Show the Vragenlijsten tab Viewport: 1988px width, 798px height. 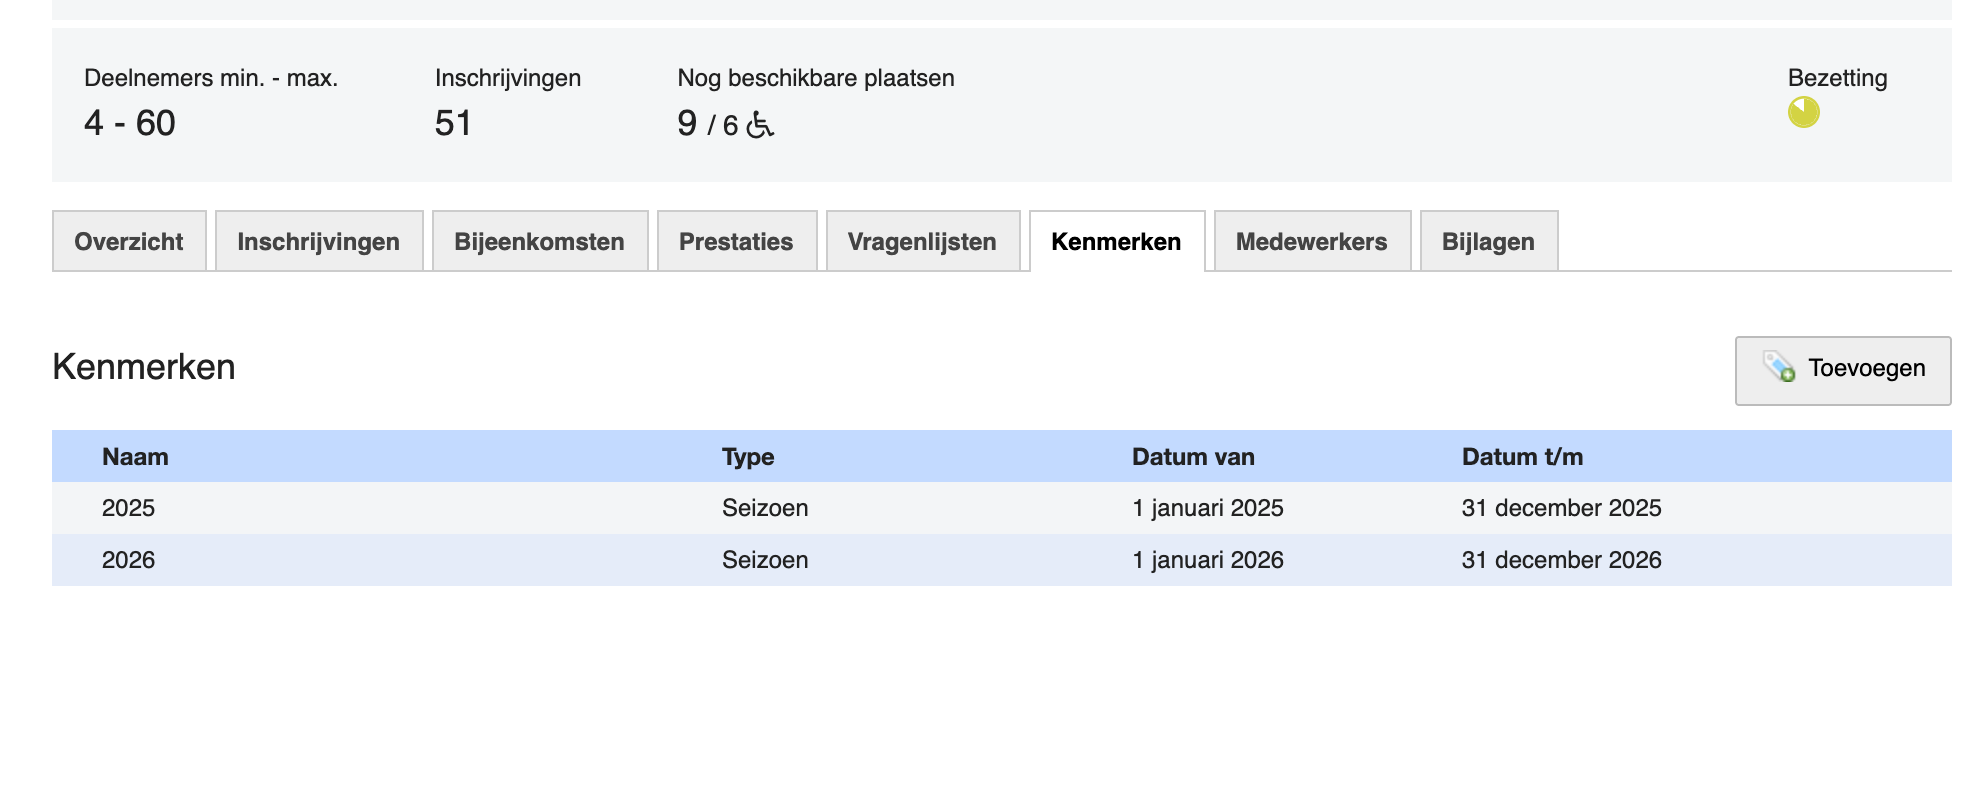coord(922,242)
